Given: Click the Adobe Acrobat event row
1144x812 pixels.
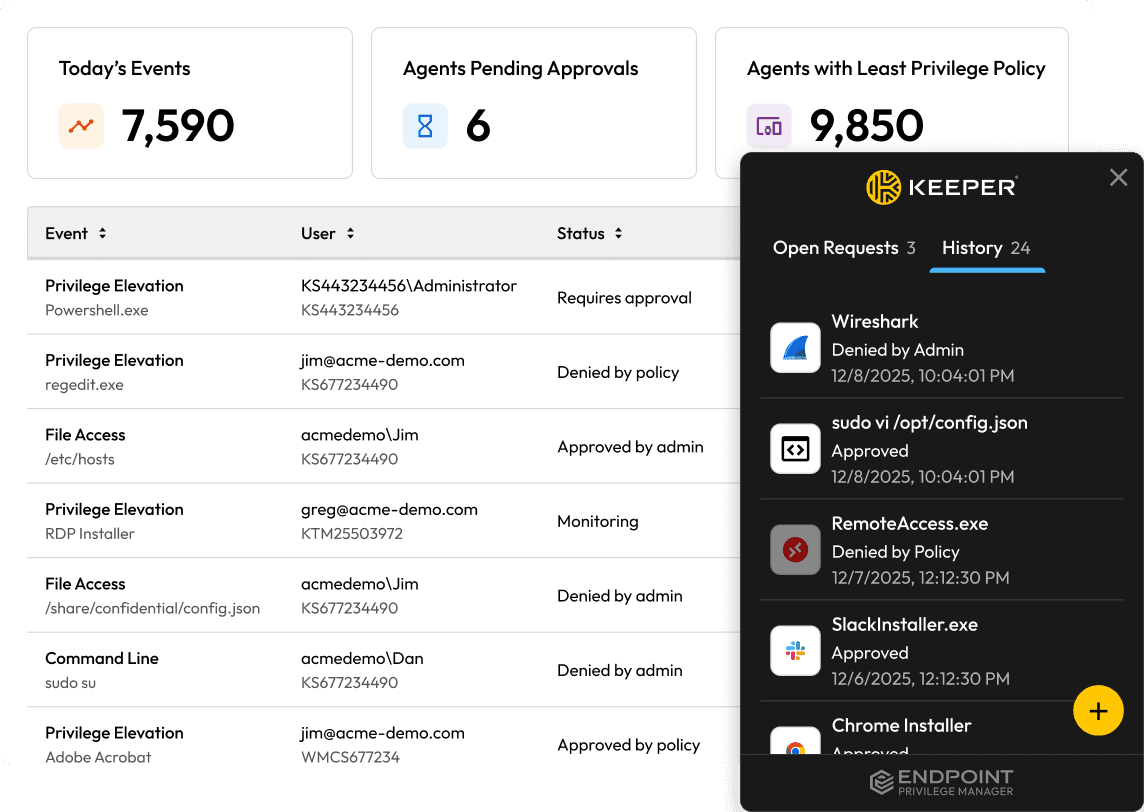Looking at the screenshot, I should pyautogui.click(x=383, y=744).
